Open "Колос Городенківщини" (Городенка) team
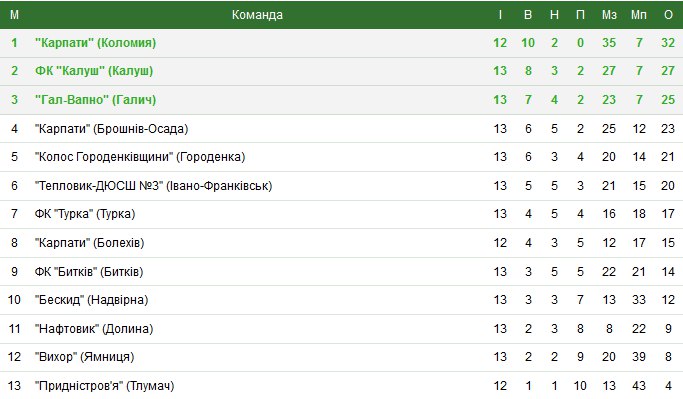683x399 pixels. pyautogui.click(x=140, y=157)
